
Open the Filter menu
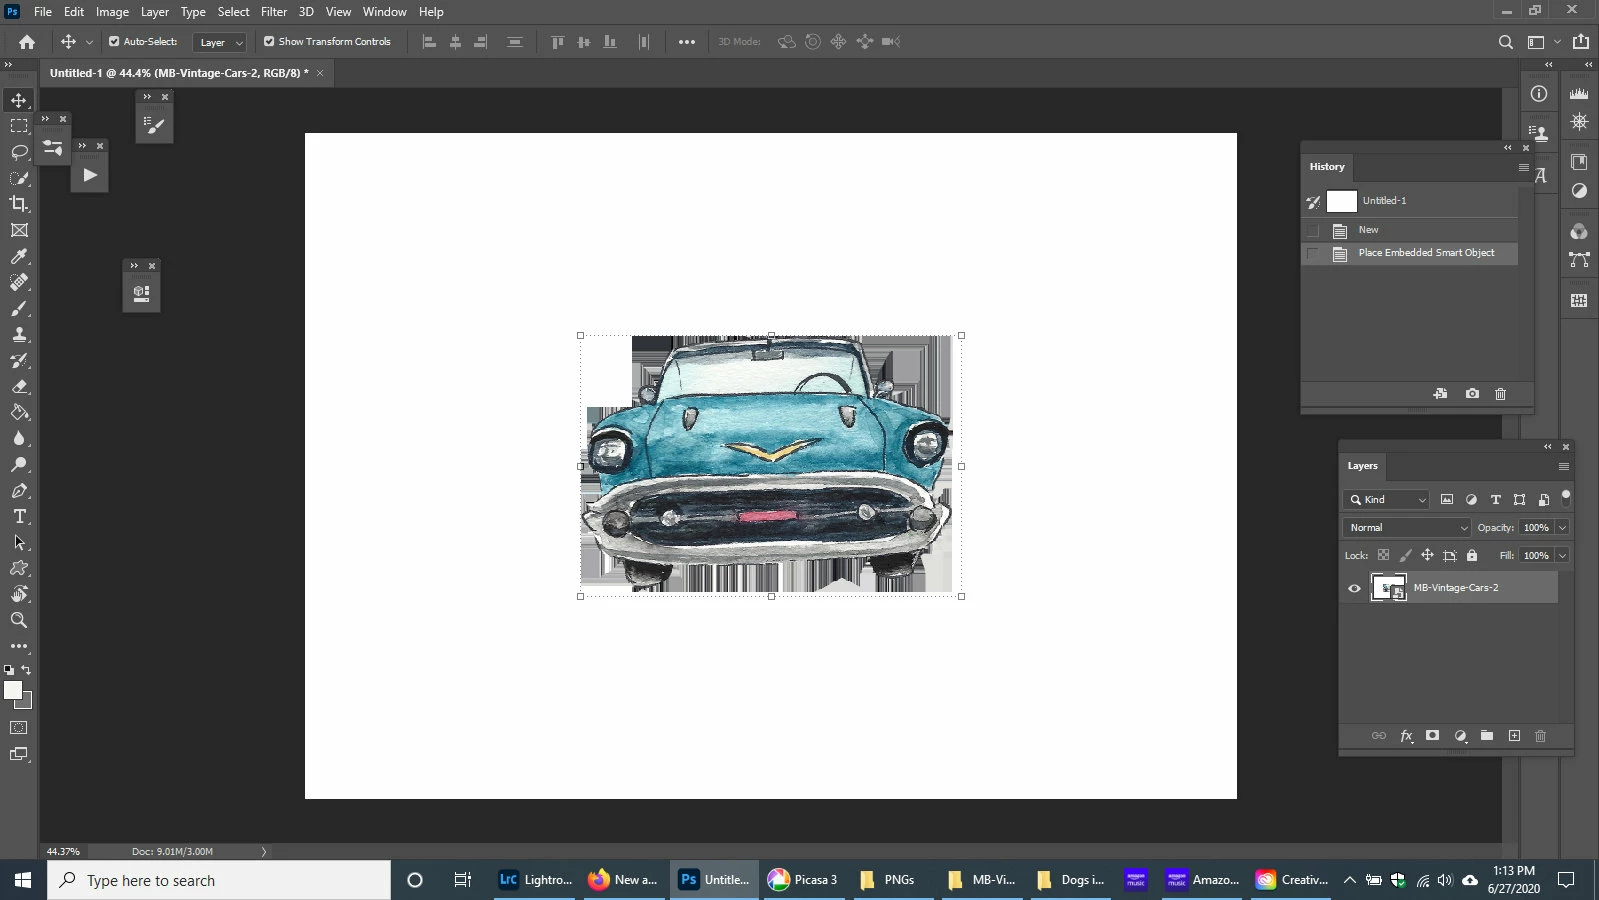pos(274,12)
